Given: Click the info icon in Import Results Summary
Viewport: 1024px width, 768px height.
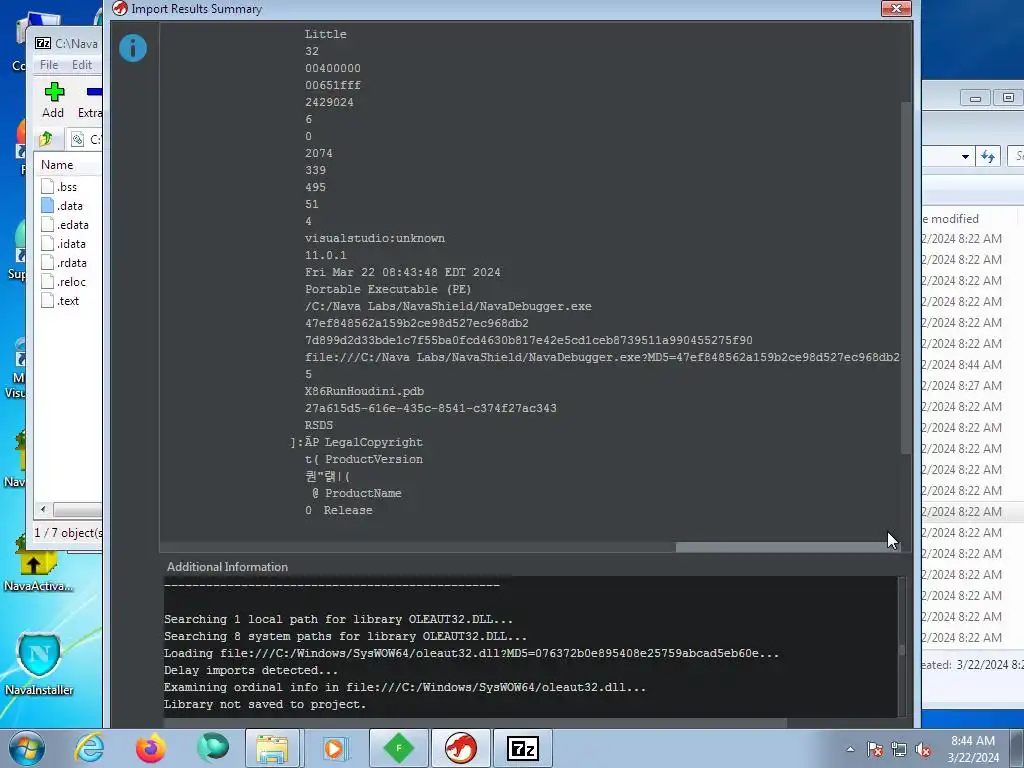Looking at the screenshot, I should (133, 48).
